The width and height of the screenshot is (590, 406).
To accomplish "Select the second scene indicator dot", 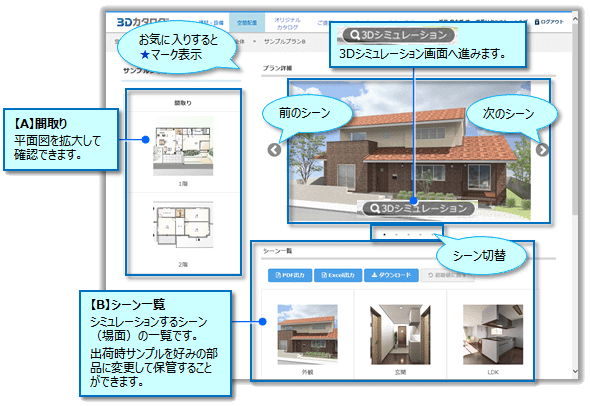I will coord(396,234).
